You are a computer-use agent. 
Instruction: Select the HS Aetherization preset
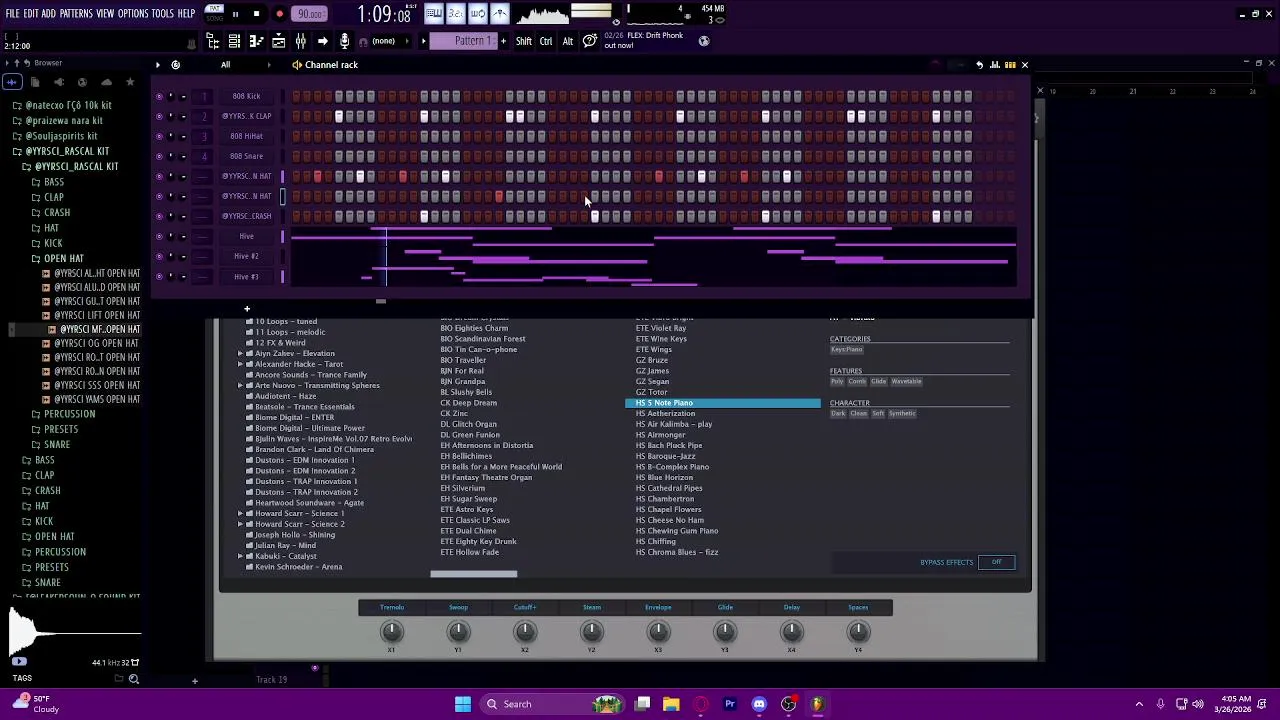(665, 413)
